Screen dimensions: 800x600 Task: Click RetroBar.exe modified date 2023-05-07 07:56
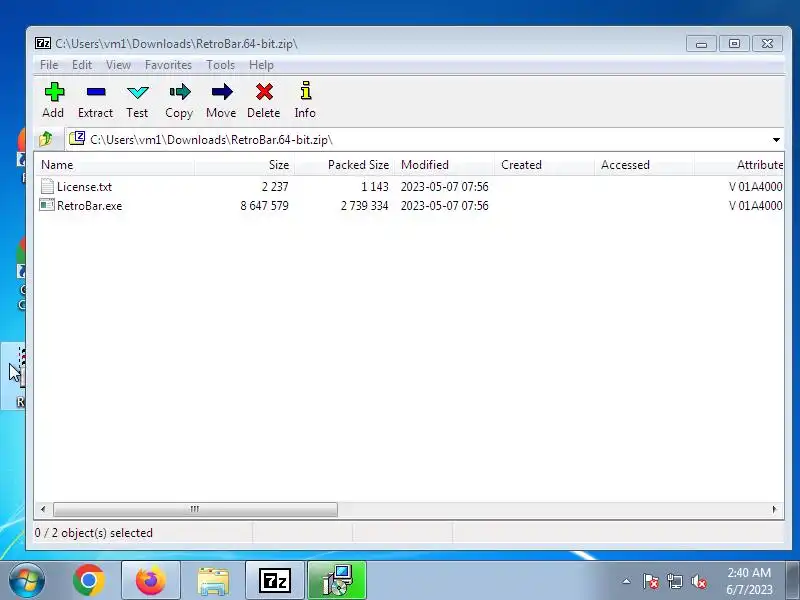pyautogui.click(x=444, y=206)
